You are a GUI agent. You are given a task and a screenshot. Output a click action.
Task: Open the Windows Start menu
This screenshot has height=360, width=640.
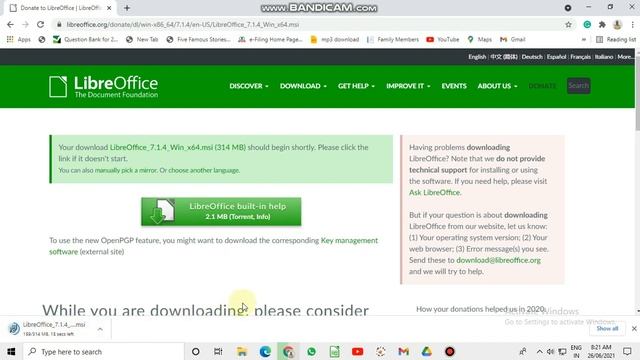point(11,351)
